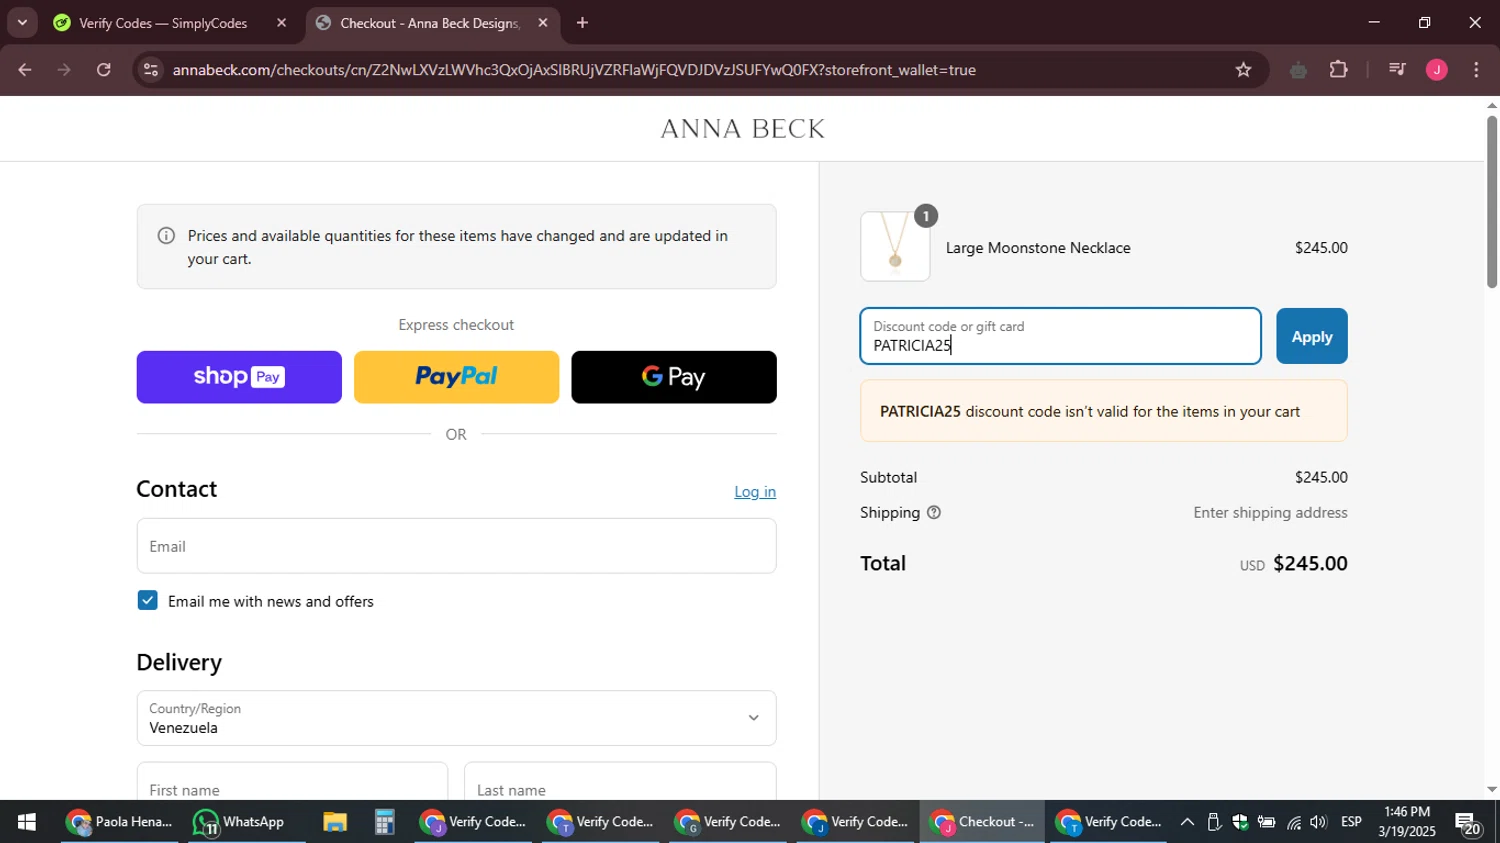Open the Chrome profile avatar
The height and width of the screenshot is (843, 1500).
[x=1437, y=70]
